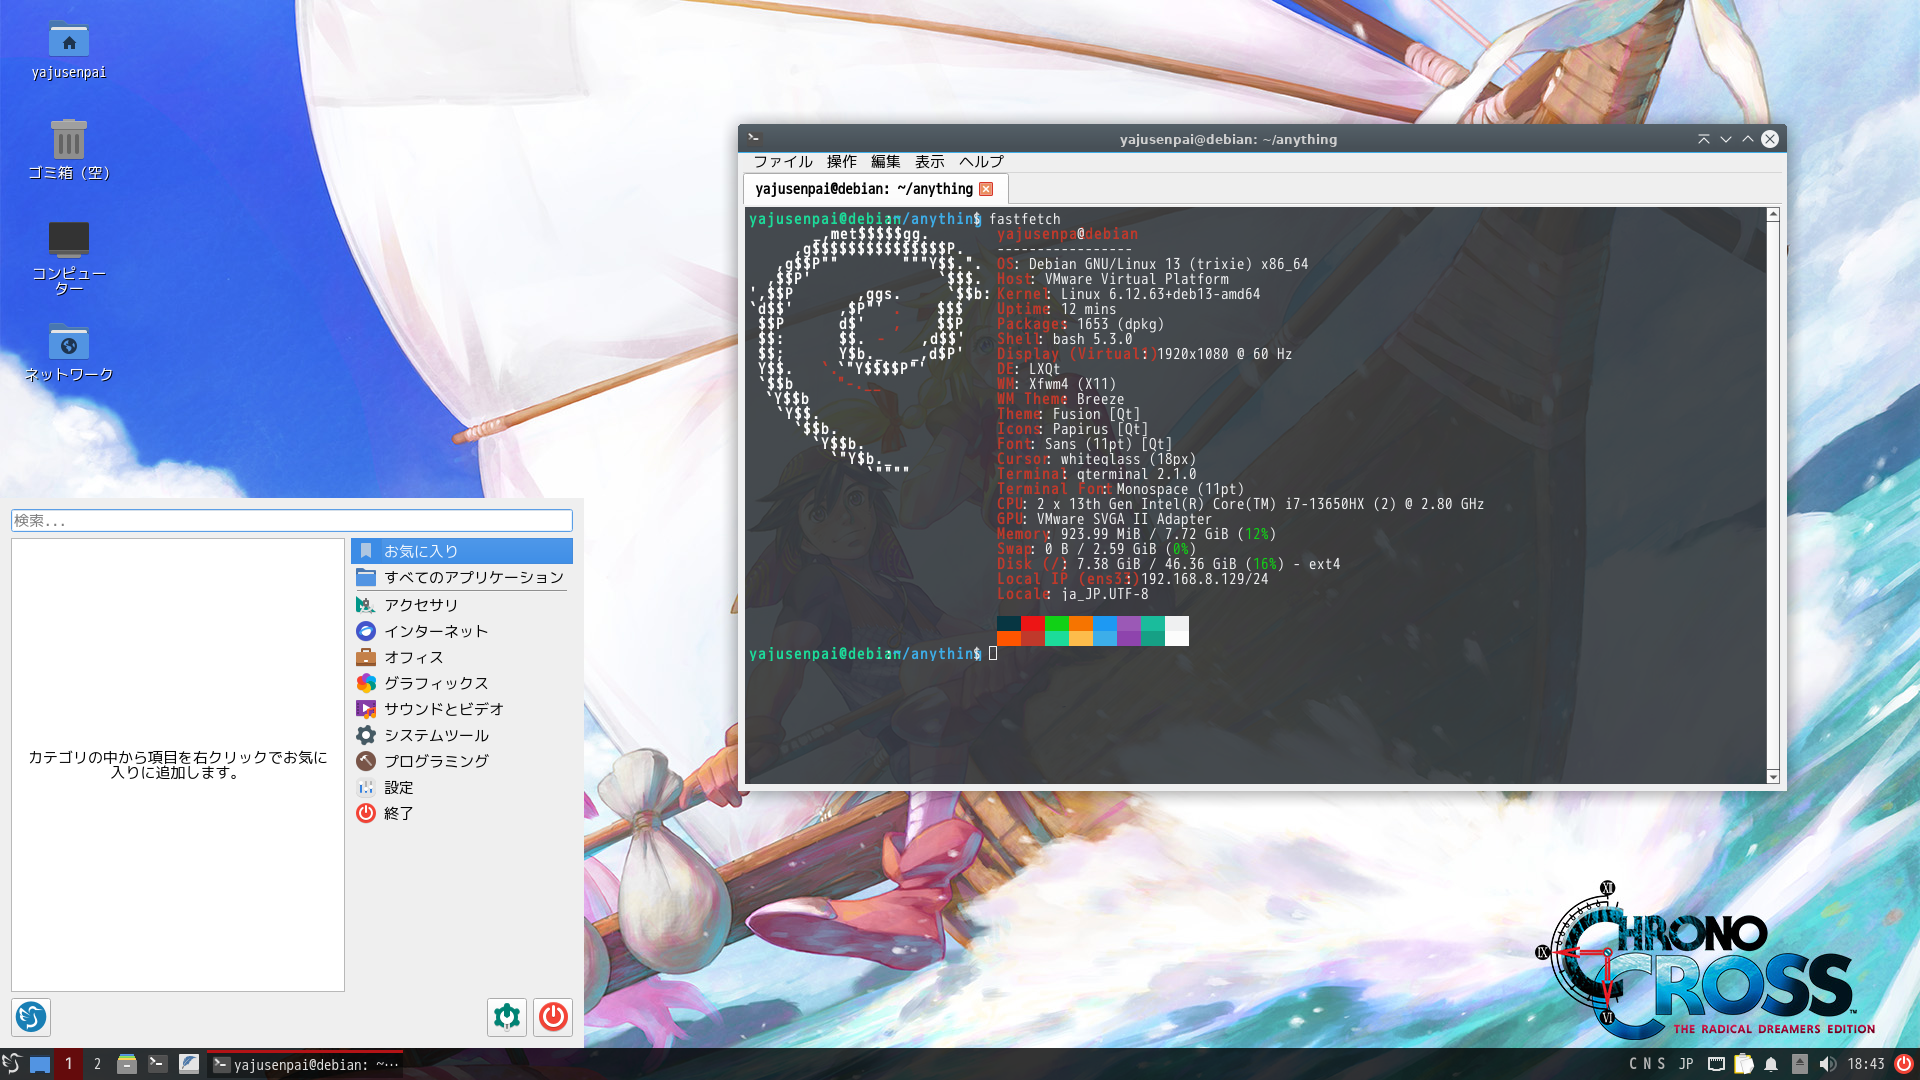Select すべてのアプリケーション in the menu

(473, 578)
